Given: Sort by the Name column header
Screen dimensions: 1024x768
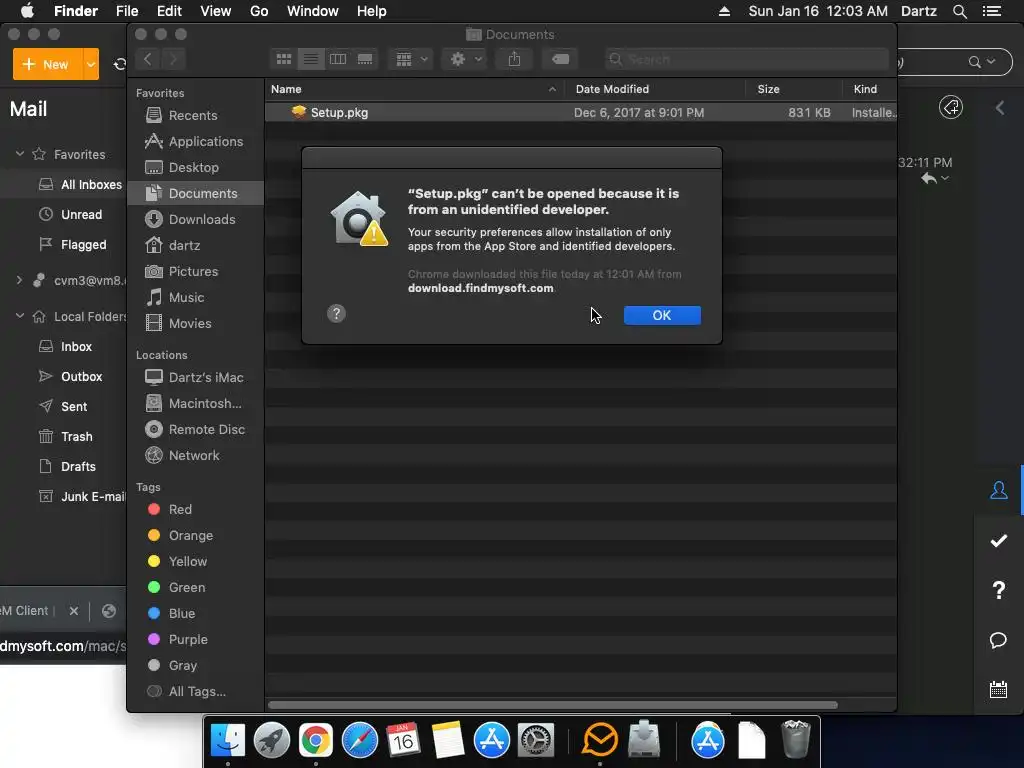Looking at the screenshot, I should 414,89.
